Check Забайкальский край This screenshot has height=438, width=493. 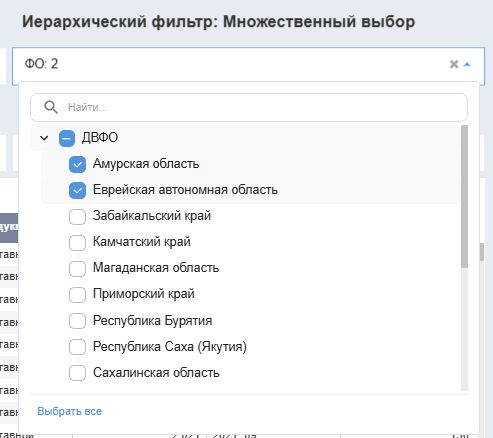click(x=77, y=216)
